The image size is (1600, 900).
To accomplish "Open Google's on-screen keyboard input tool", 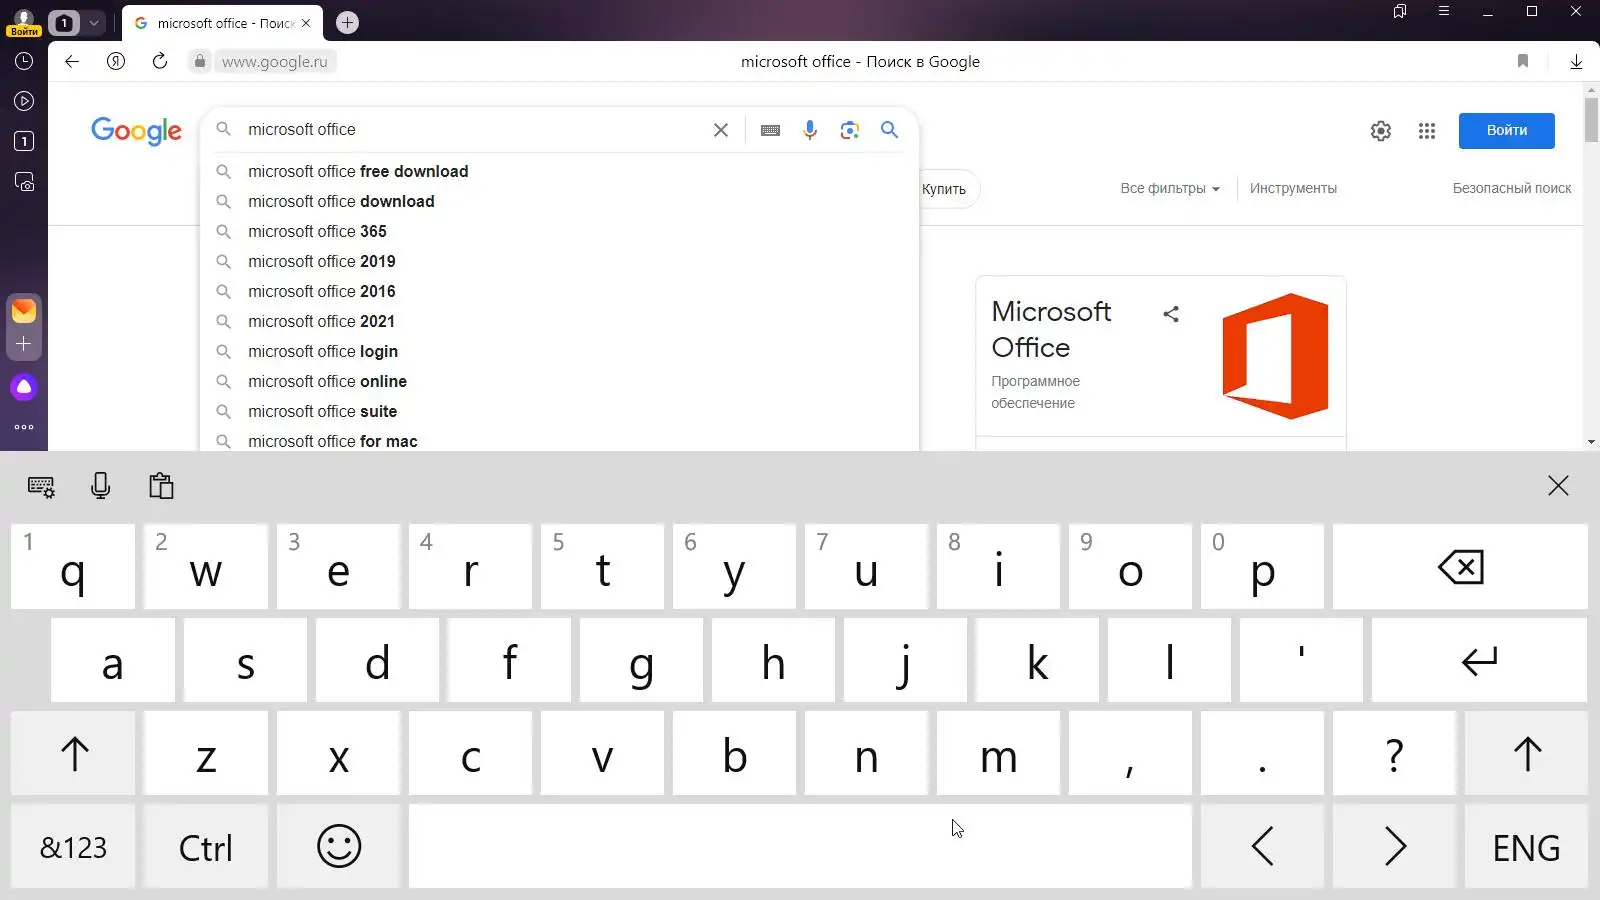I will point(770,130).
